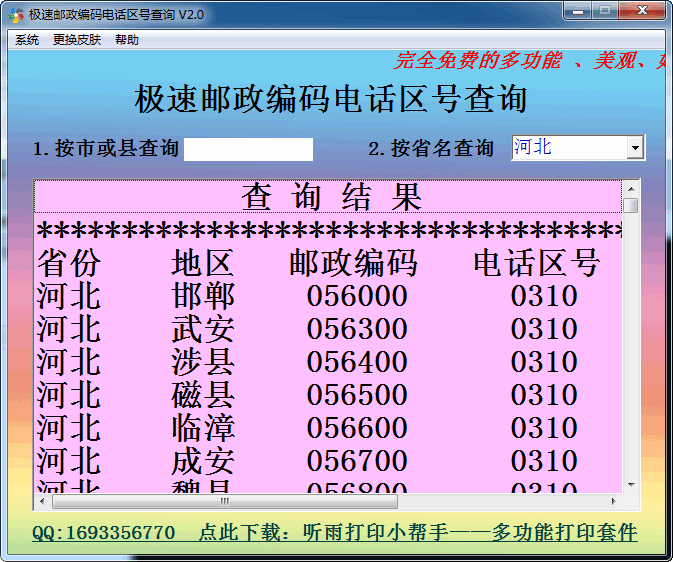Click the results vertical scroll up arrow
Image resolution: width=673 pixels, height=562 pixels.
[x=631, y=189]
